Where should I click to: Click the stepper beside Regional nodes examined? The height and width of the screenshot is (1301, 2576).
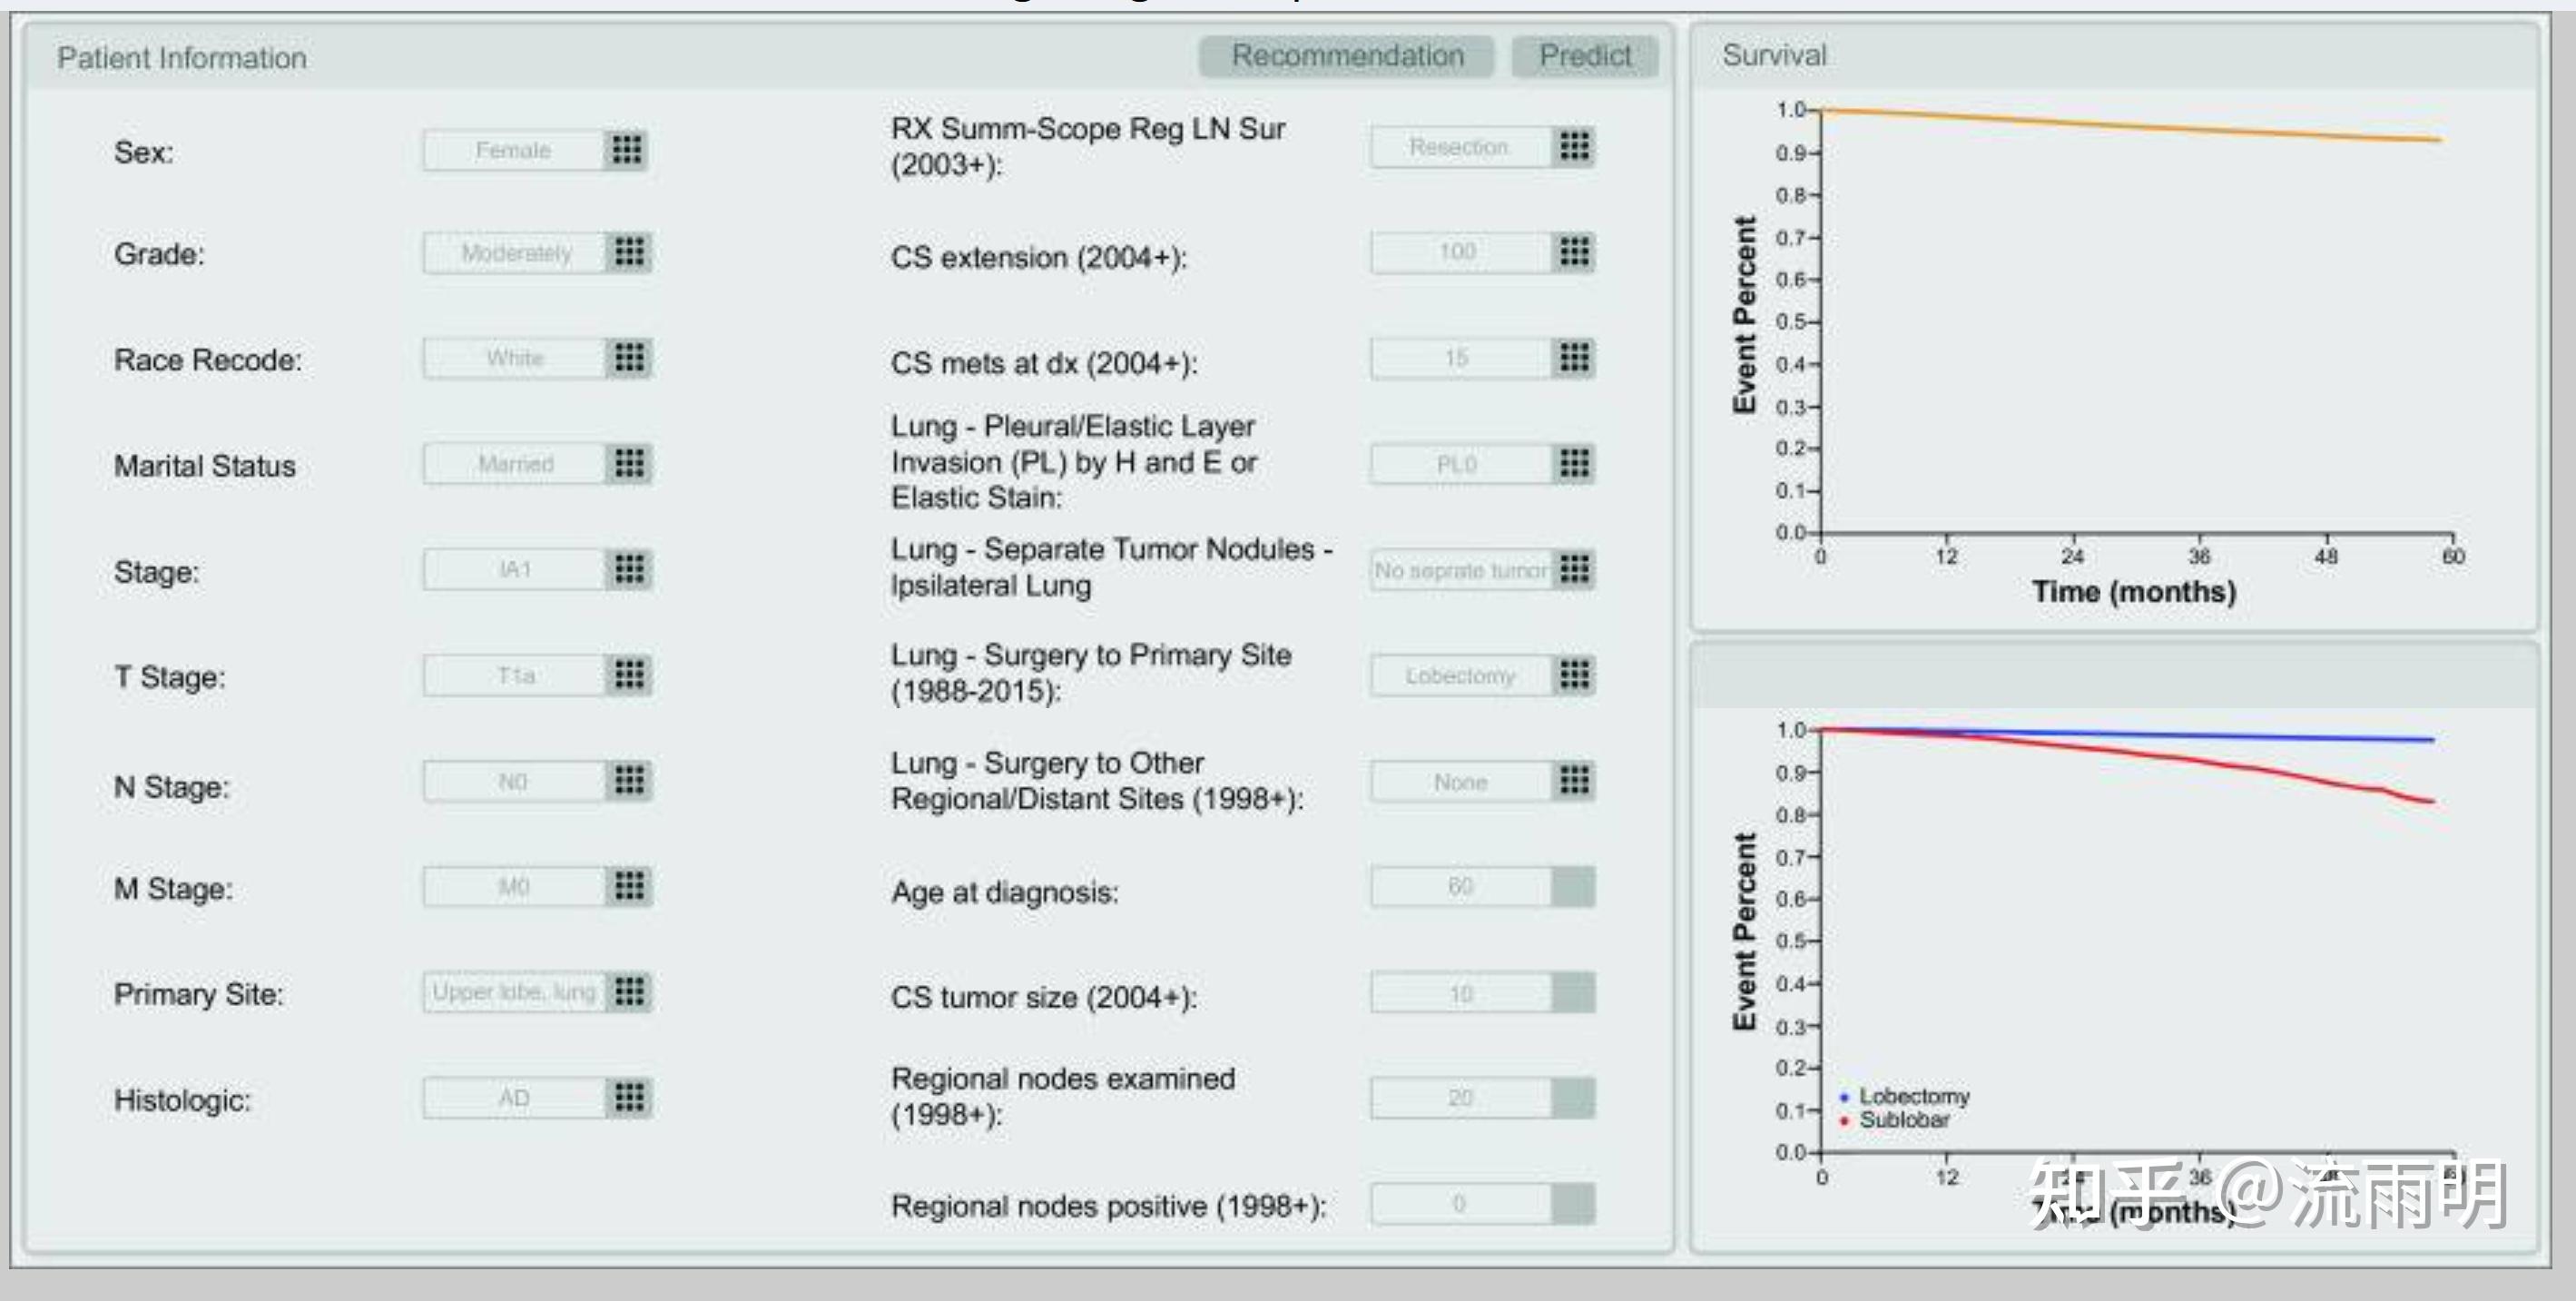click(1573, 1098)
